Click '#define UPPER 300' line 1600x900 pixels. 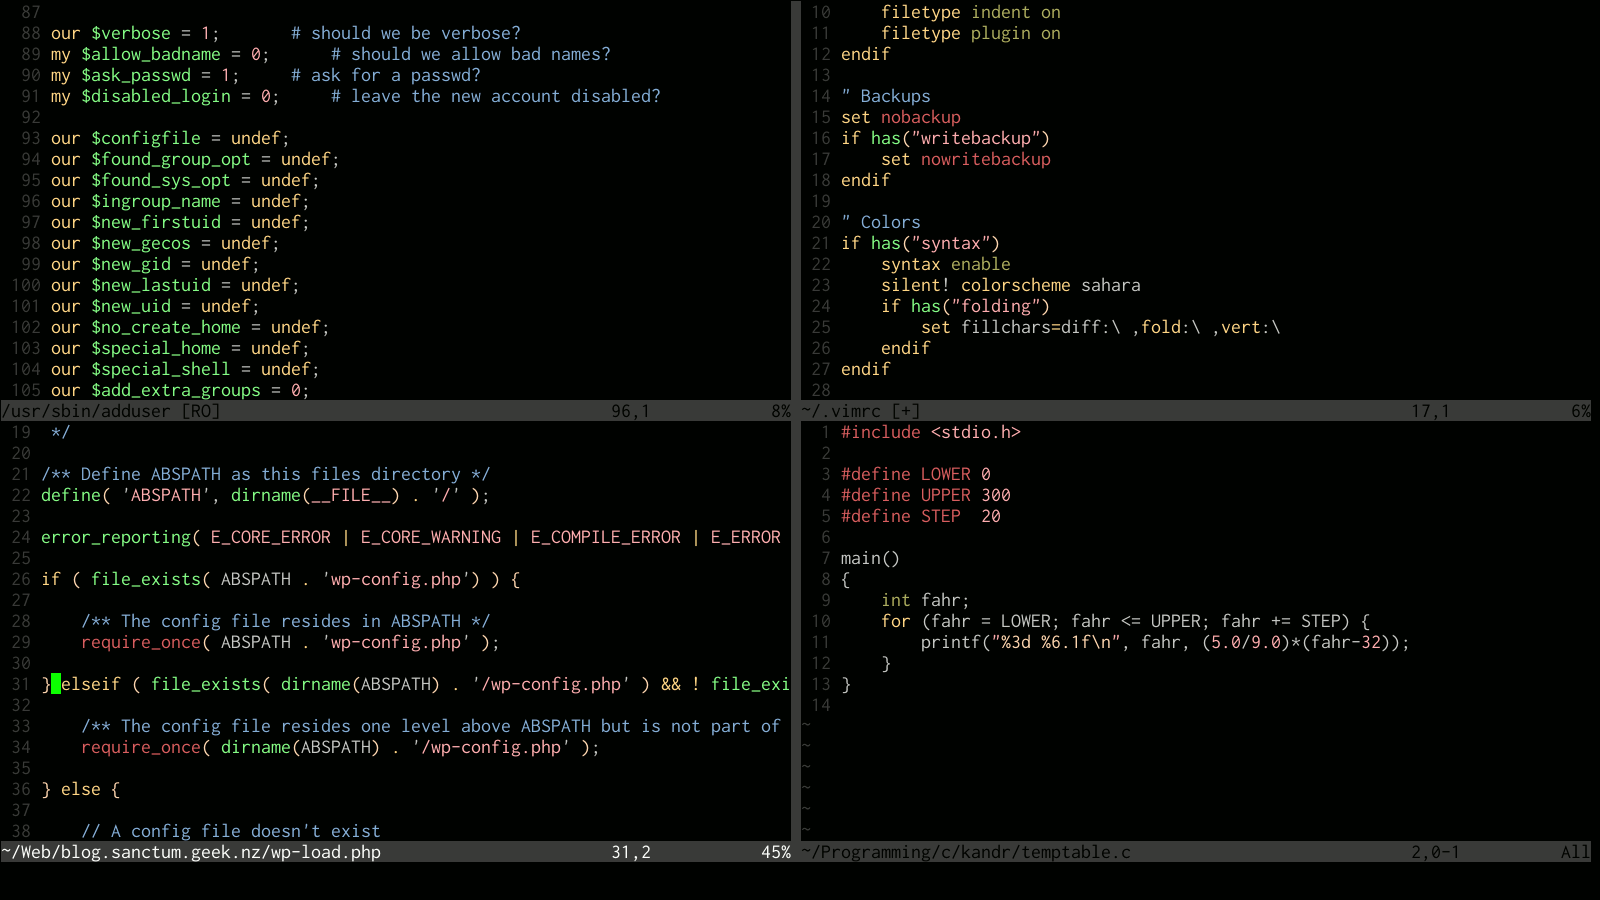coord(925,495)
